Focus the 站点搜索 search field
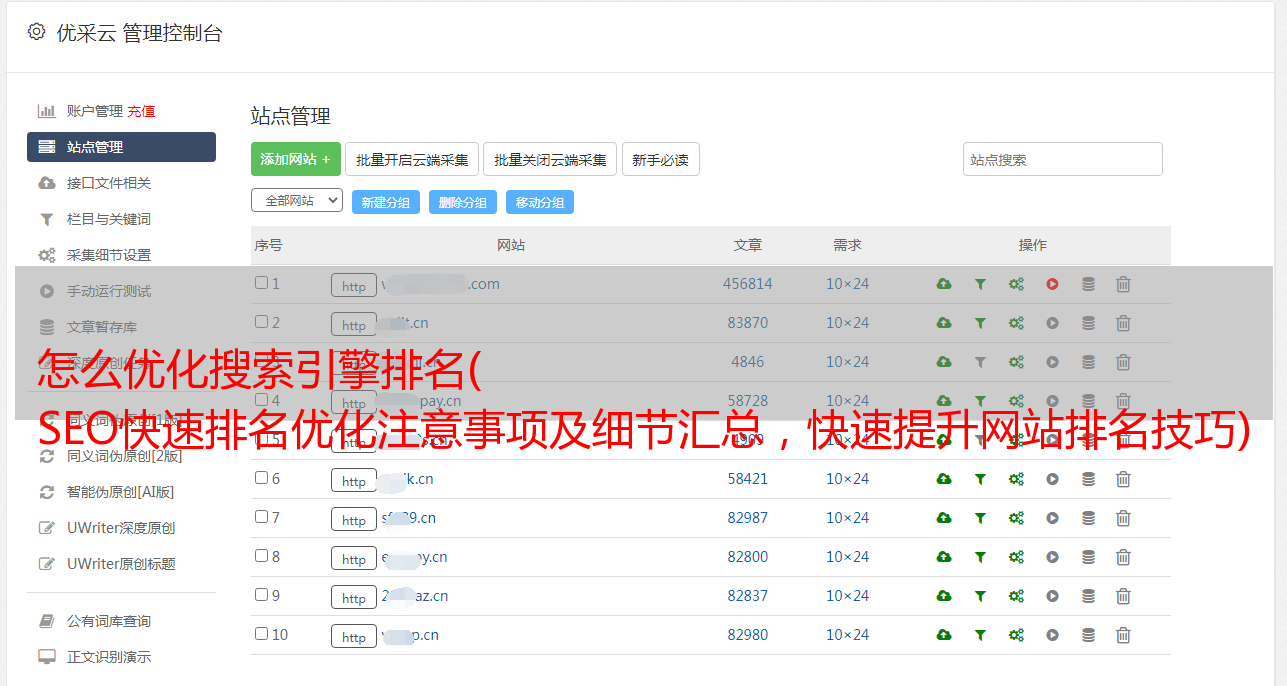The height and width of the screenshot is (686, 1287). tap(1063, 159)
